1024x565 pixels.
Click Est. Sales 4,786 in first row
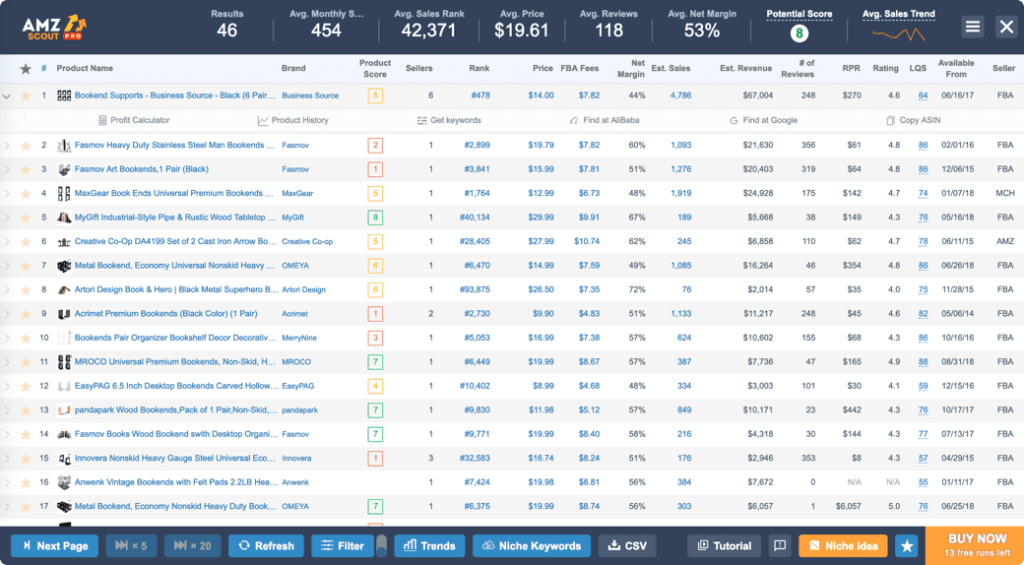[x=680, y=95]
